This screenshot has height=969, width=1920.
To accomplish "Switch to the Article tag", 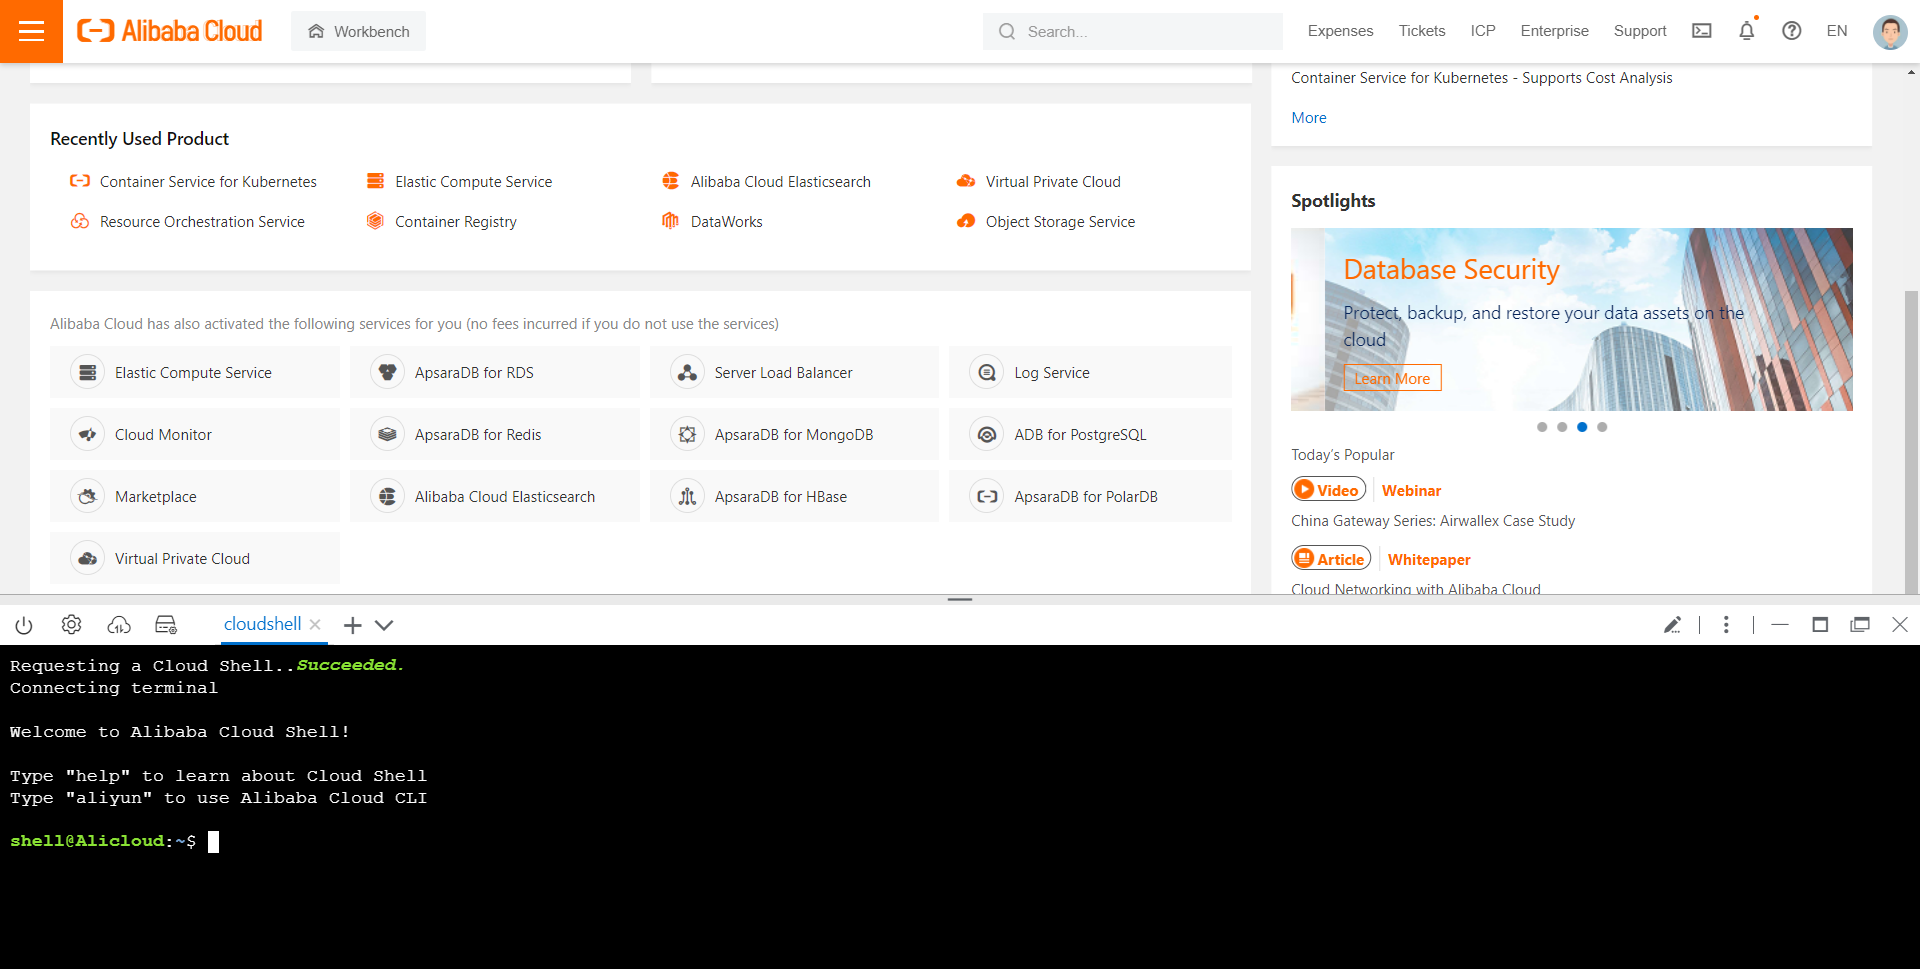I will [x=1331, y=558].
